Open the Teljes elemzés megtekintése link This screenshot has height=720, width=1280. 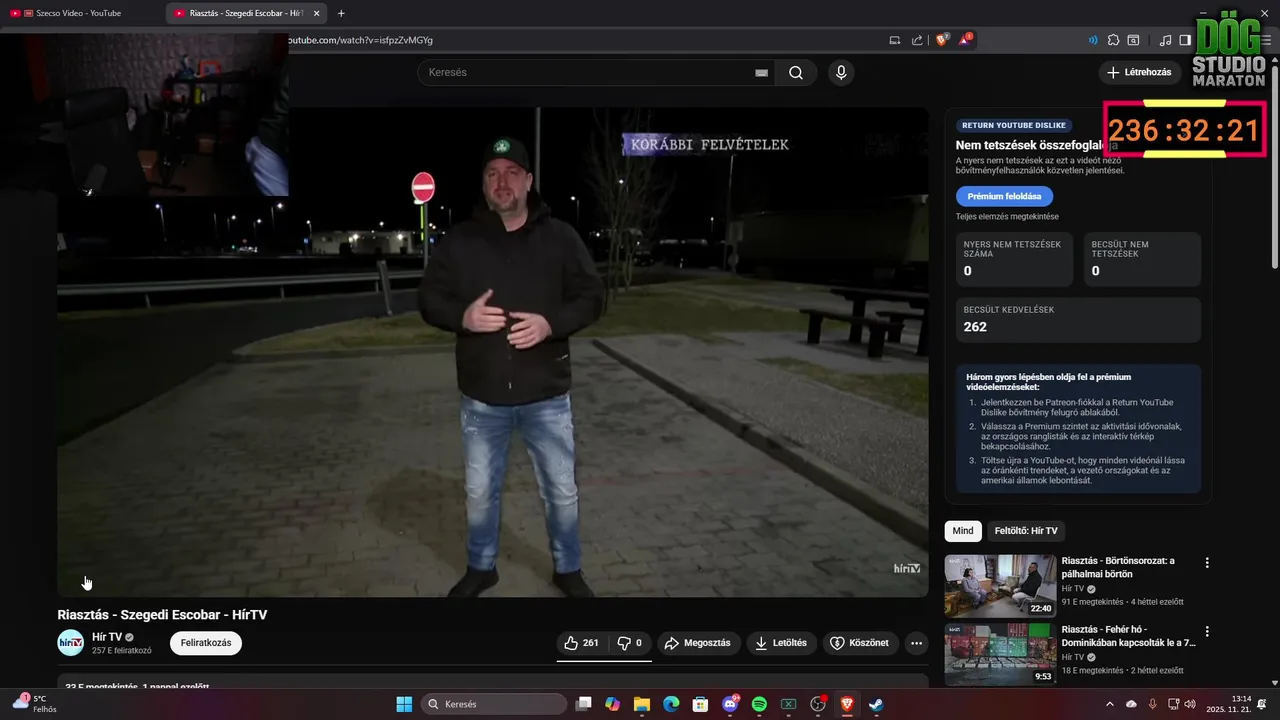[1007, 216]
